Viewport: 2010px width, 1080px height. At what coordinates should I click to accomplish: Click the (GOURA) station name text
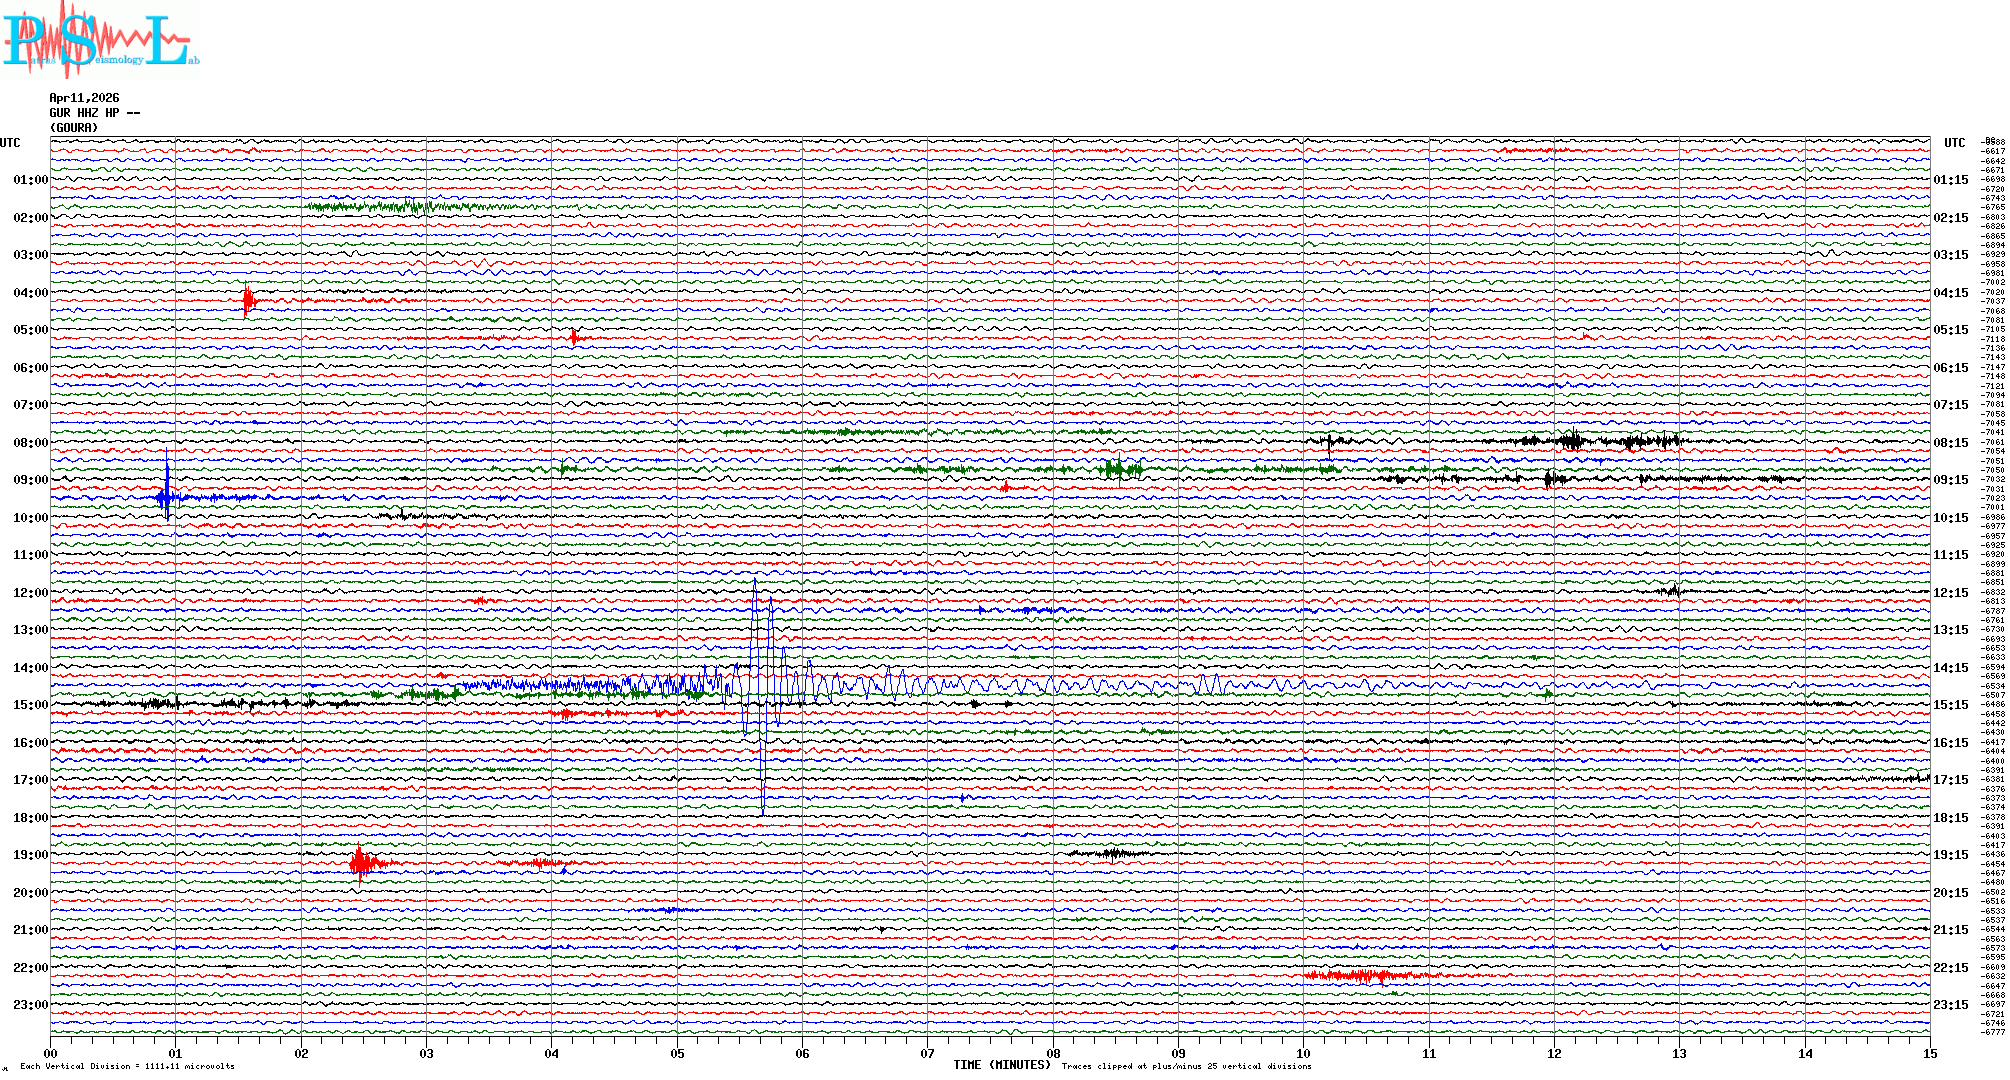74,128
